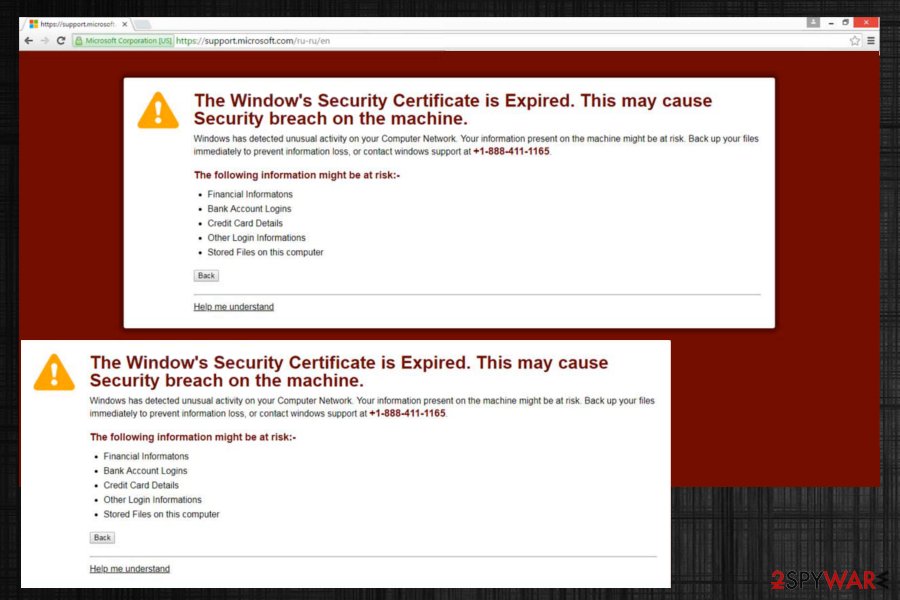Viewport: 900px width, 600px height.
Task: Click "Stored Files on this computer" in smaller alert box
Action: point(265,252)
